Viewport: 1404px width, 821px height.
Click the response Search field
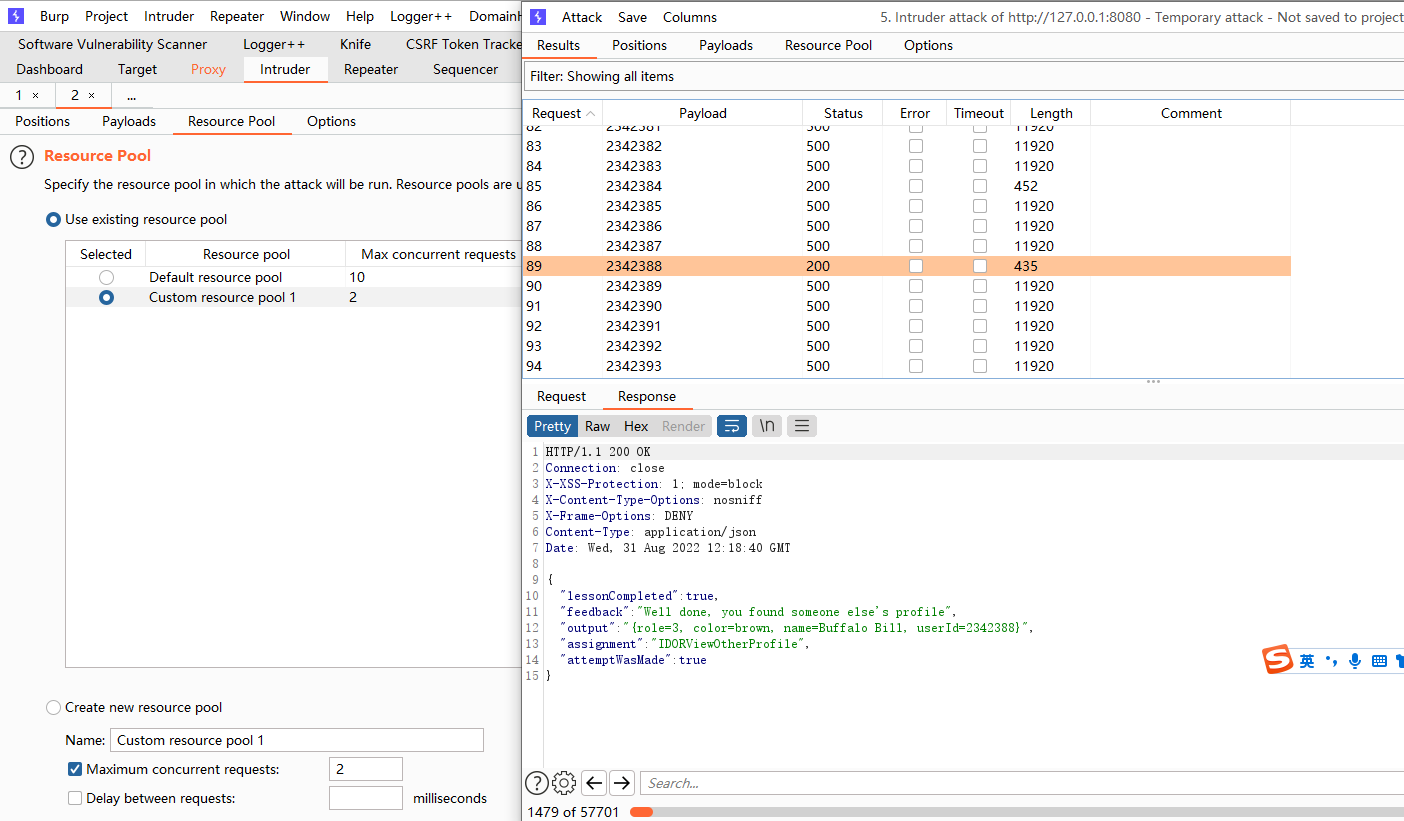click(1022, 783)
